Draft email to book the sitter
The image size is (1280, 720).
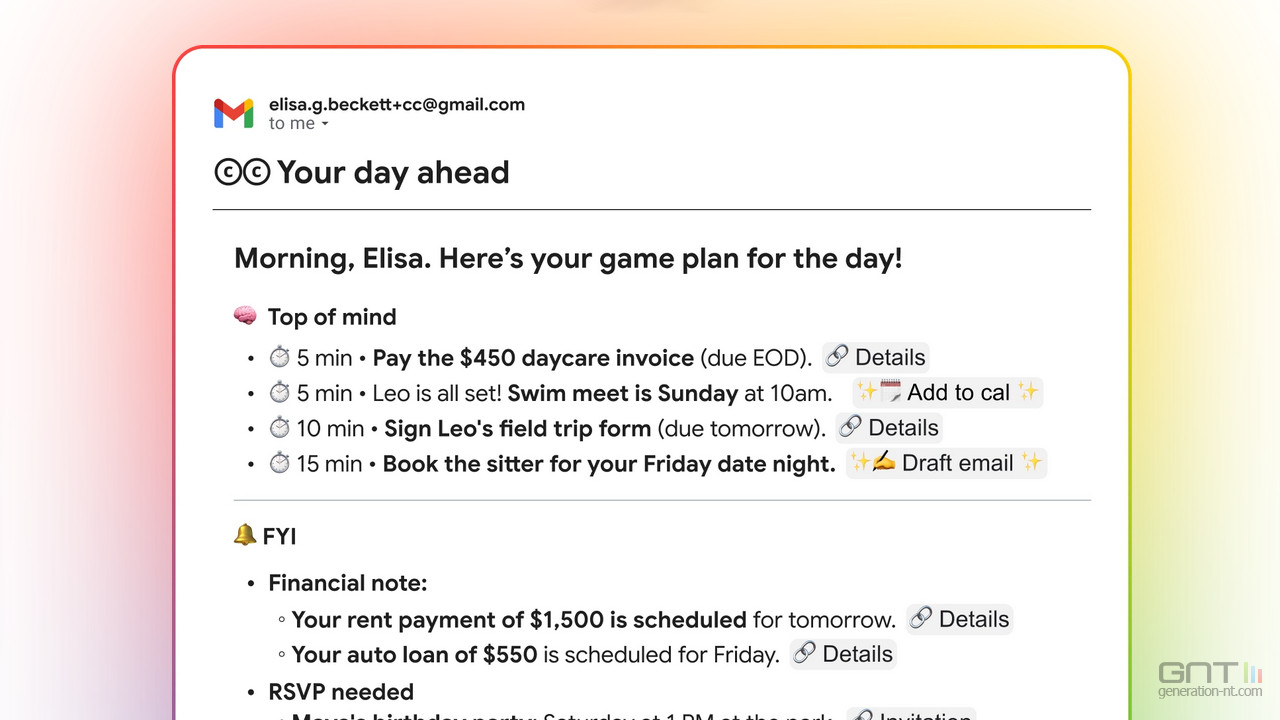coord(946,463)
